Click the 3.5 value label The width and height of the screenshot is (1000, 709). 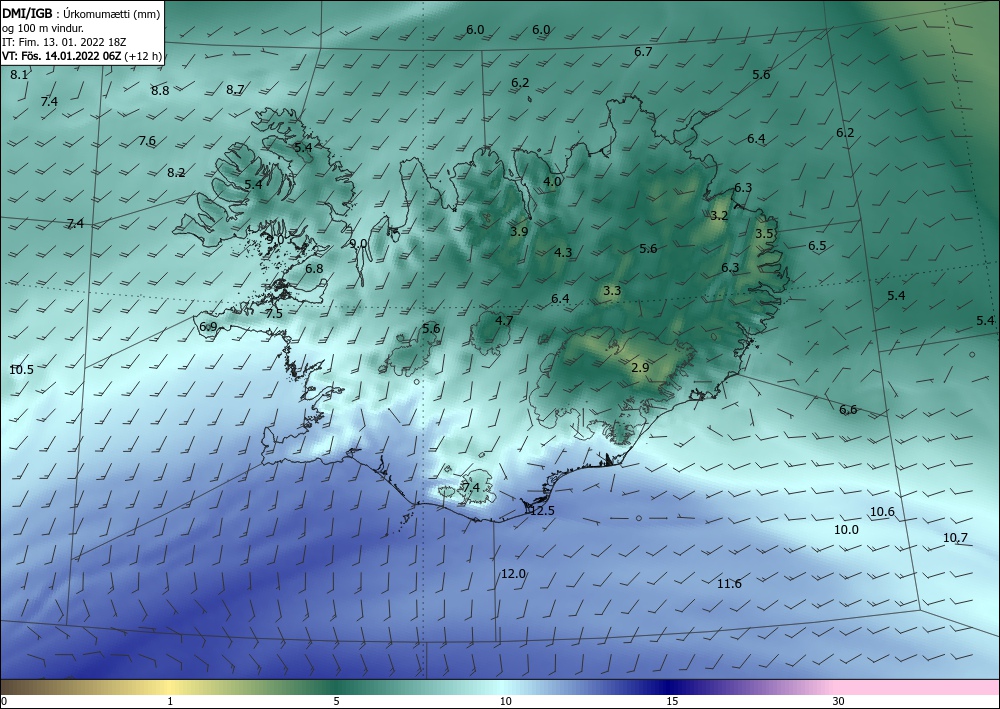pyautogui.click(x=764, y=234)
